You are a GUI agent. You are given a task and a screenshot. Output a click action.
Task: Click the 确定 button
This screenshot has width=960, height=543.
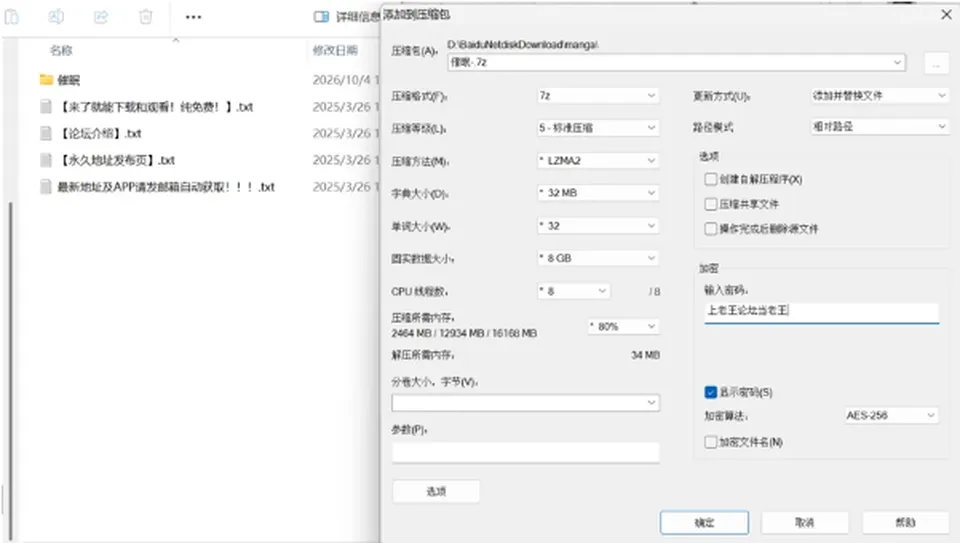point(704,523)
